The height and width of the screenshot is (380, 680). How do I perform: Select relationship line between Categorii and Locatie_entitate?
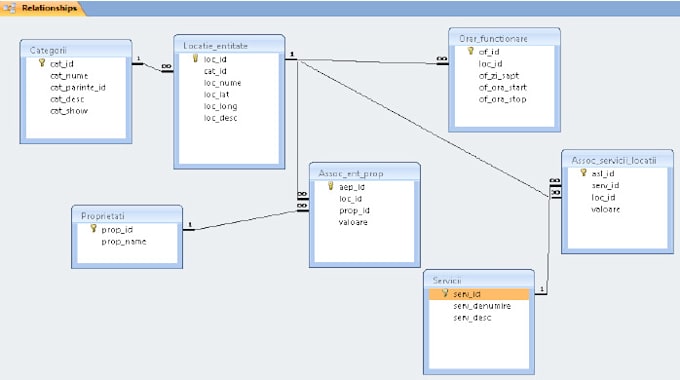pos(153,67)
